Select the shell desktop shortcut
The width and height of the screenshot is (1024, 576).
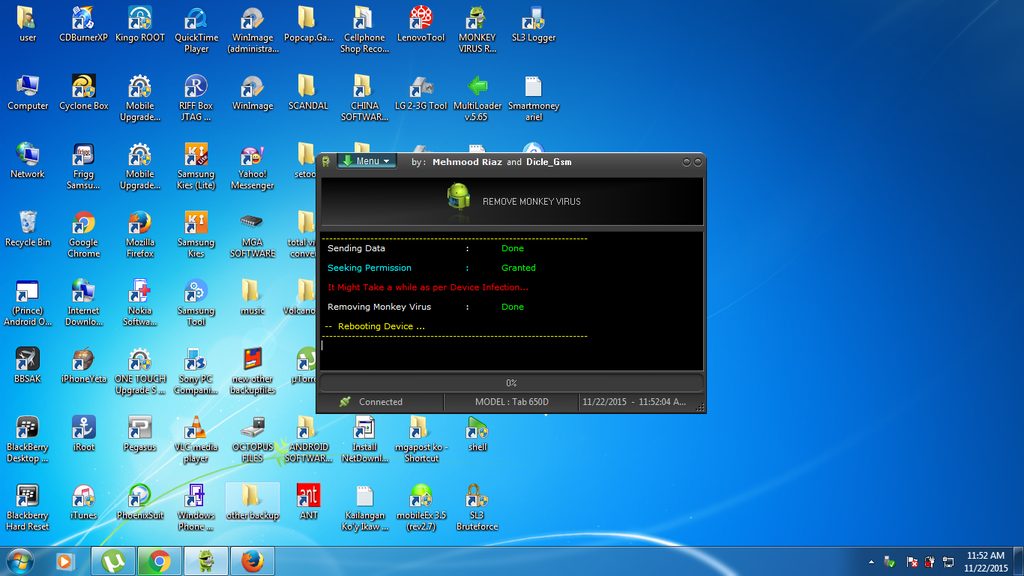477,434
